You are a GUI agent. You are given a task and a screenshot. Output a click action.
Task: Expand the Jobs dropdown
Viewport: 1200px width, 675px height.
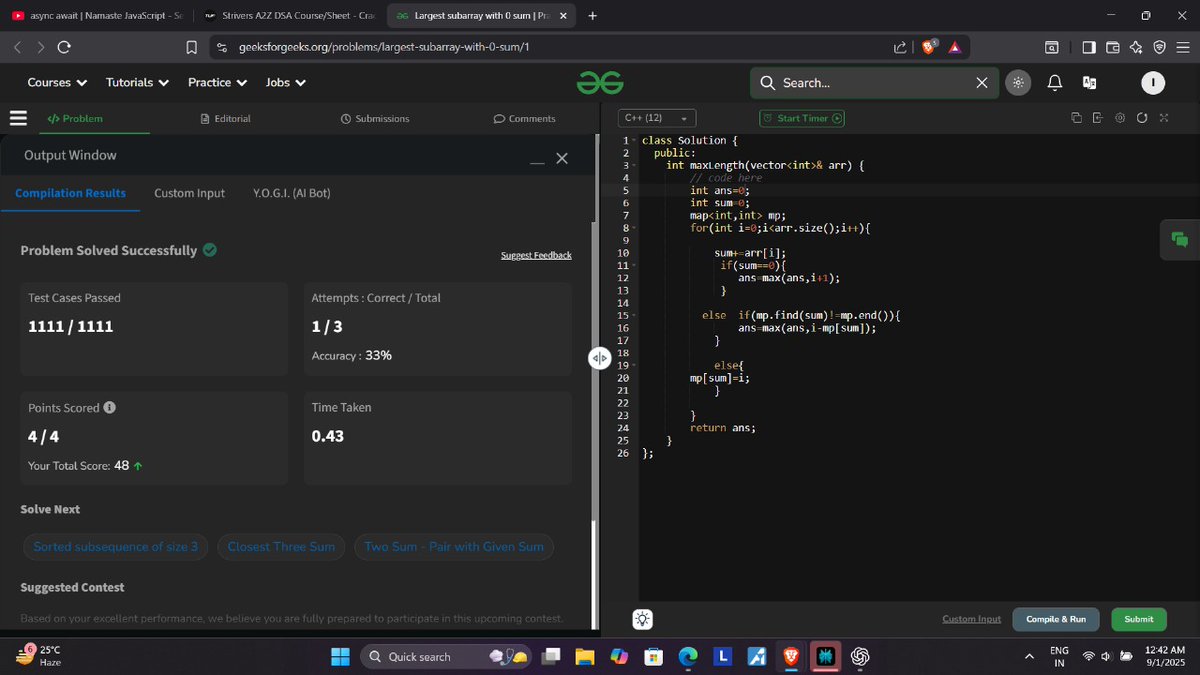point(286,83)
